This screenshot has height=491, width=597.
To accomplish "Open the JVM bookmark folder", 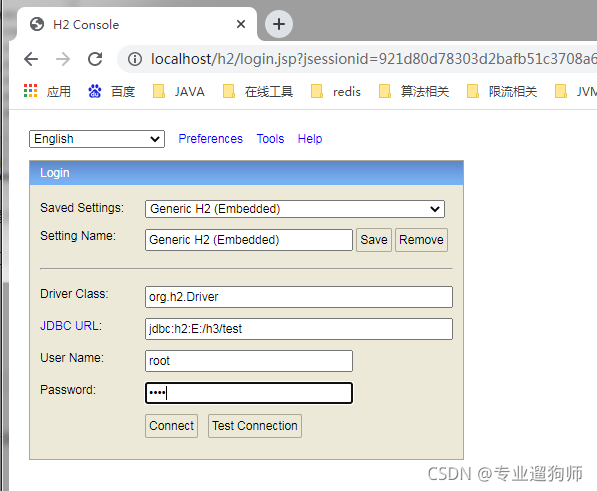I will tap(576, 91).
